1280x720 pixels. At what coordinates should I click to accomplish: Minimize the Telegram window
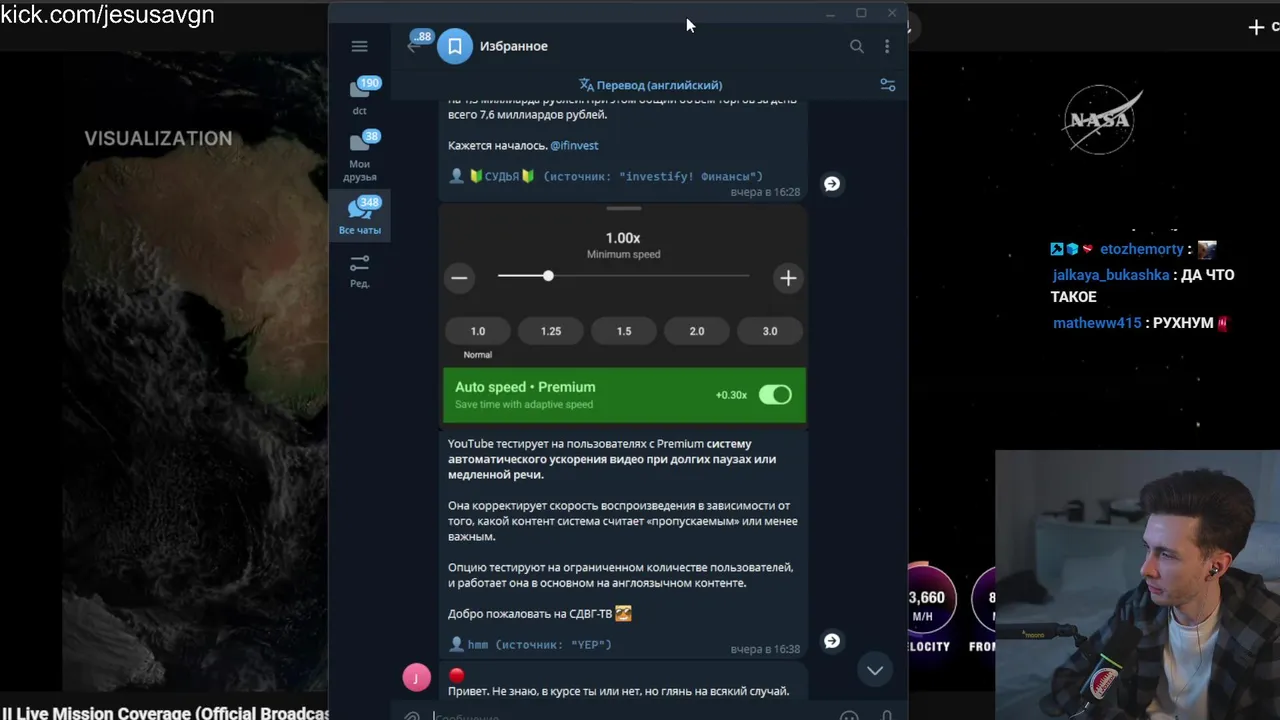pyautogui.click(x=830, y=13)
